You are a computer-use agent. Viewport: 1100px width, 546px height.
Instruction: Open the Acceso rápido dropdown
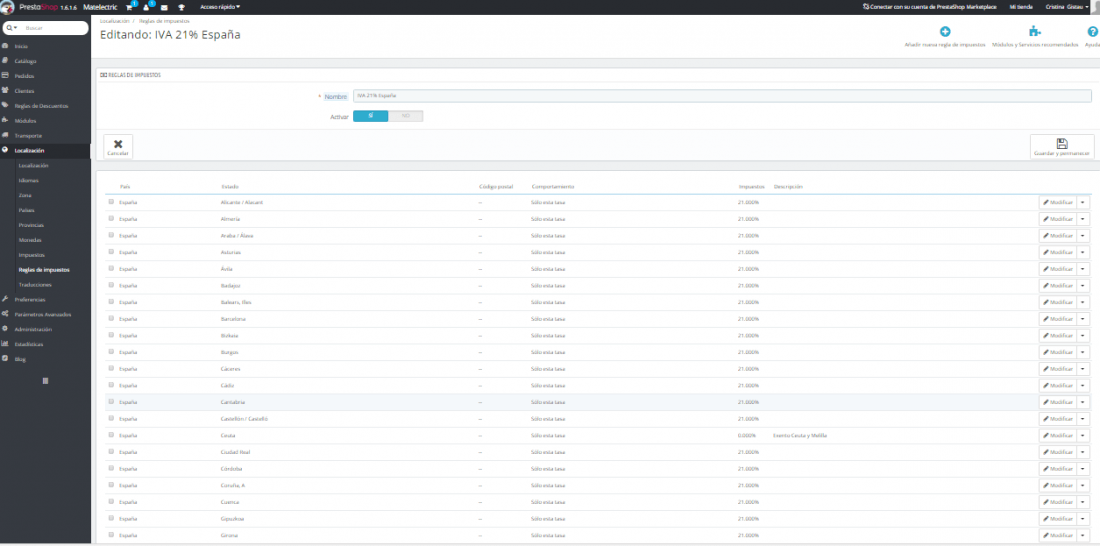pyautogui.click(x=220, y=7)
